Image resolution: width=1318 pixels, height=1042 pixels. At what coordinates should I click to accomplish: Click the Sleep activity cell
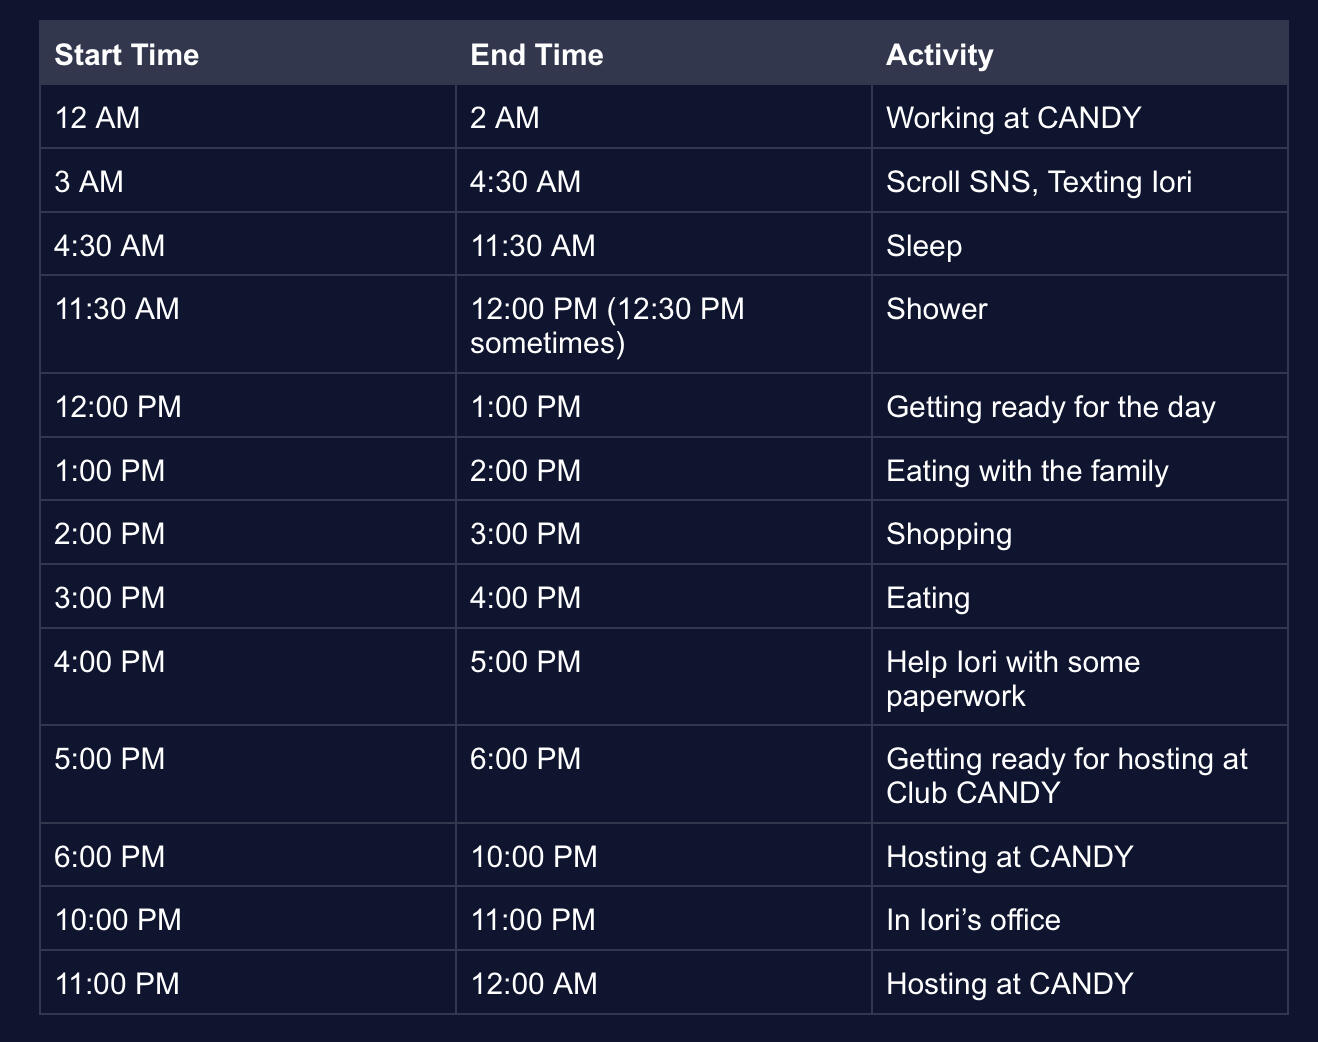[x=924, y=246]
